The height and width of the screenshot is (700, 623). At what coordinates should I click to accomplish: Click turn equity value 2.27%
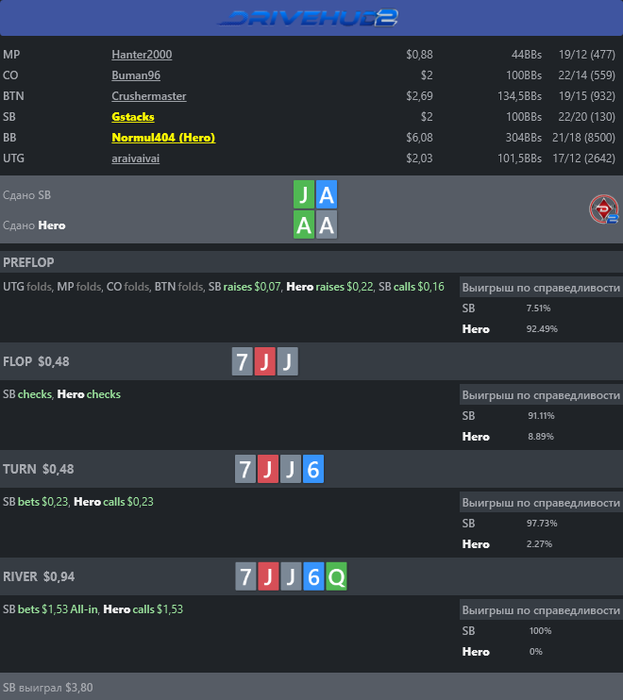539,544
